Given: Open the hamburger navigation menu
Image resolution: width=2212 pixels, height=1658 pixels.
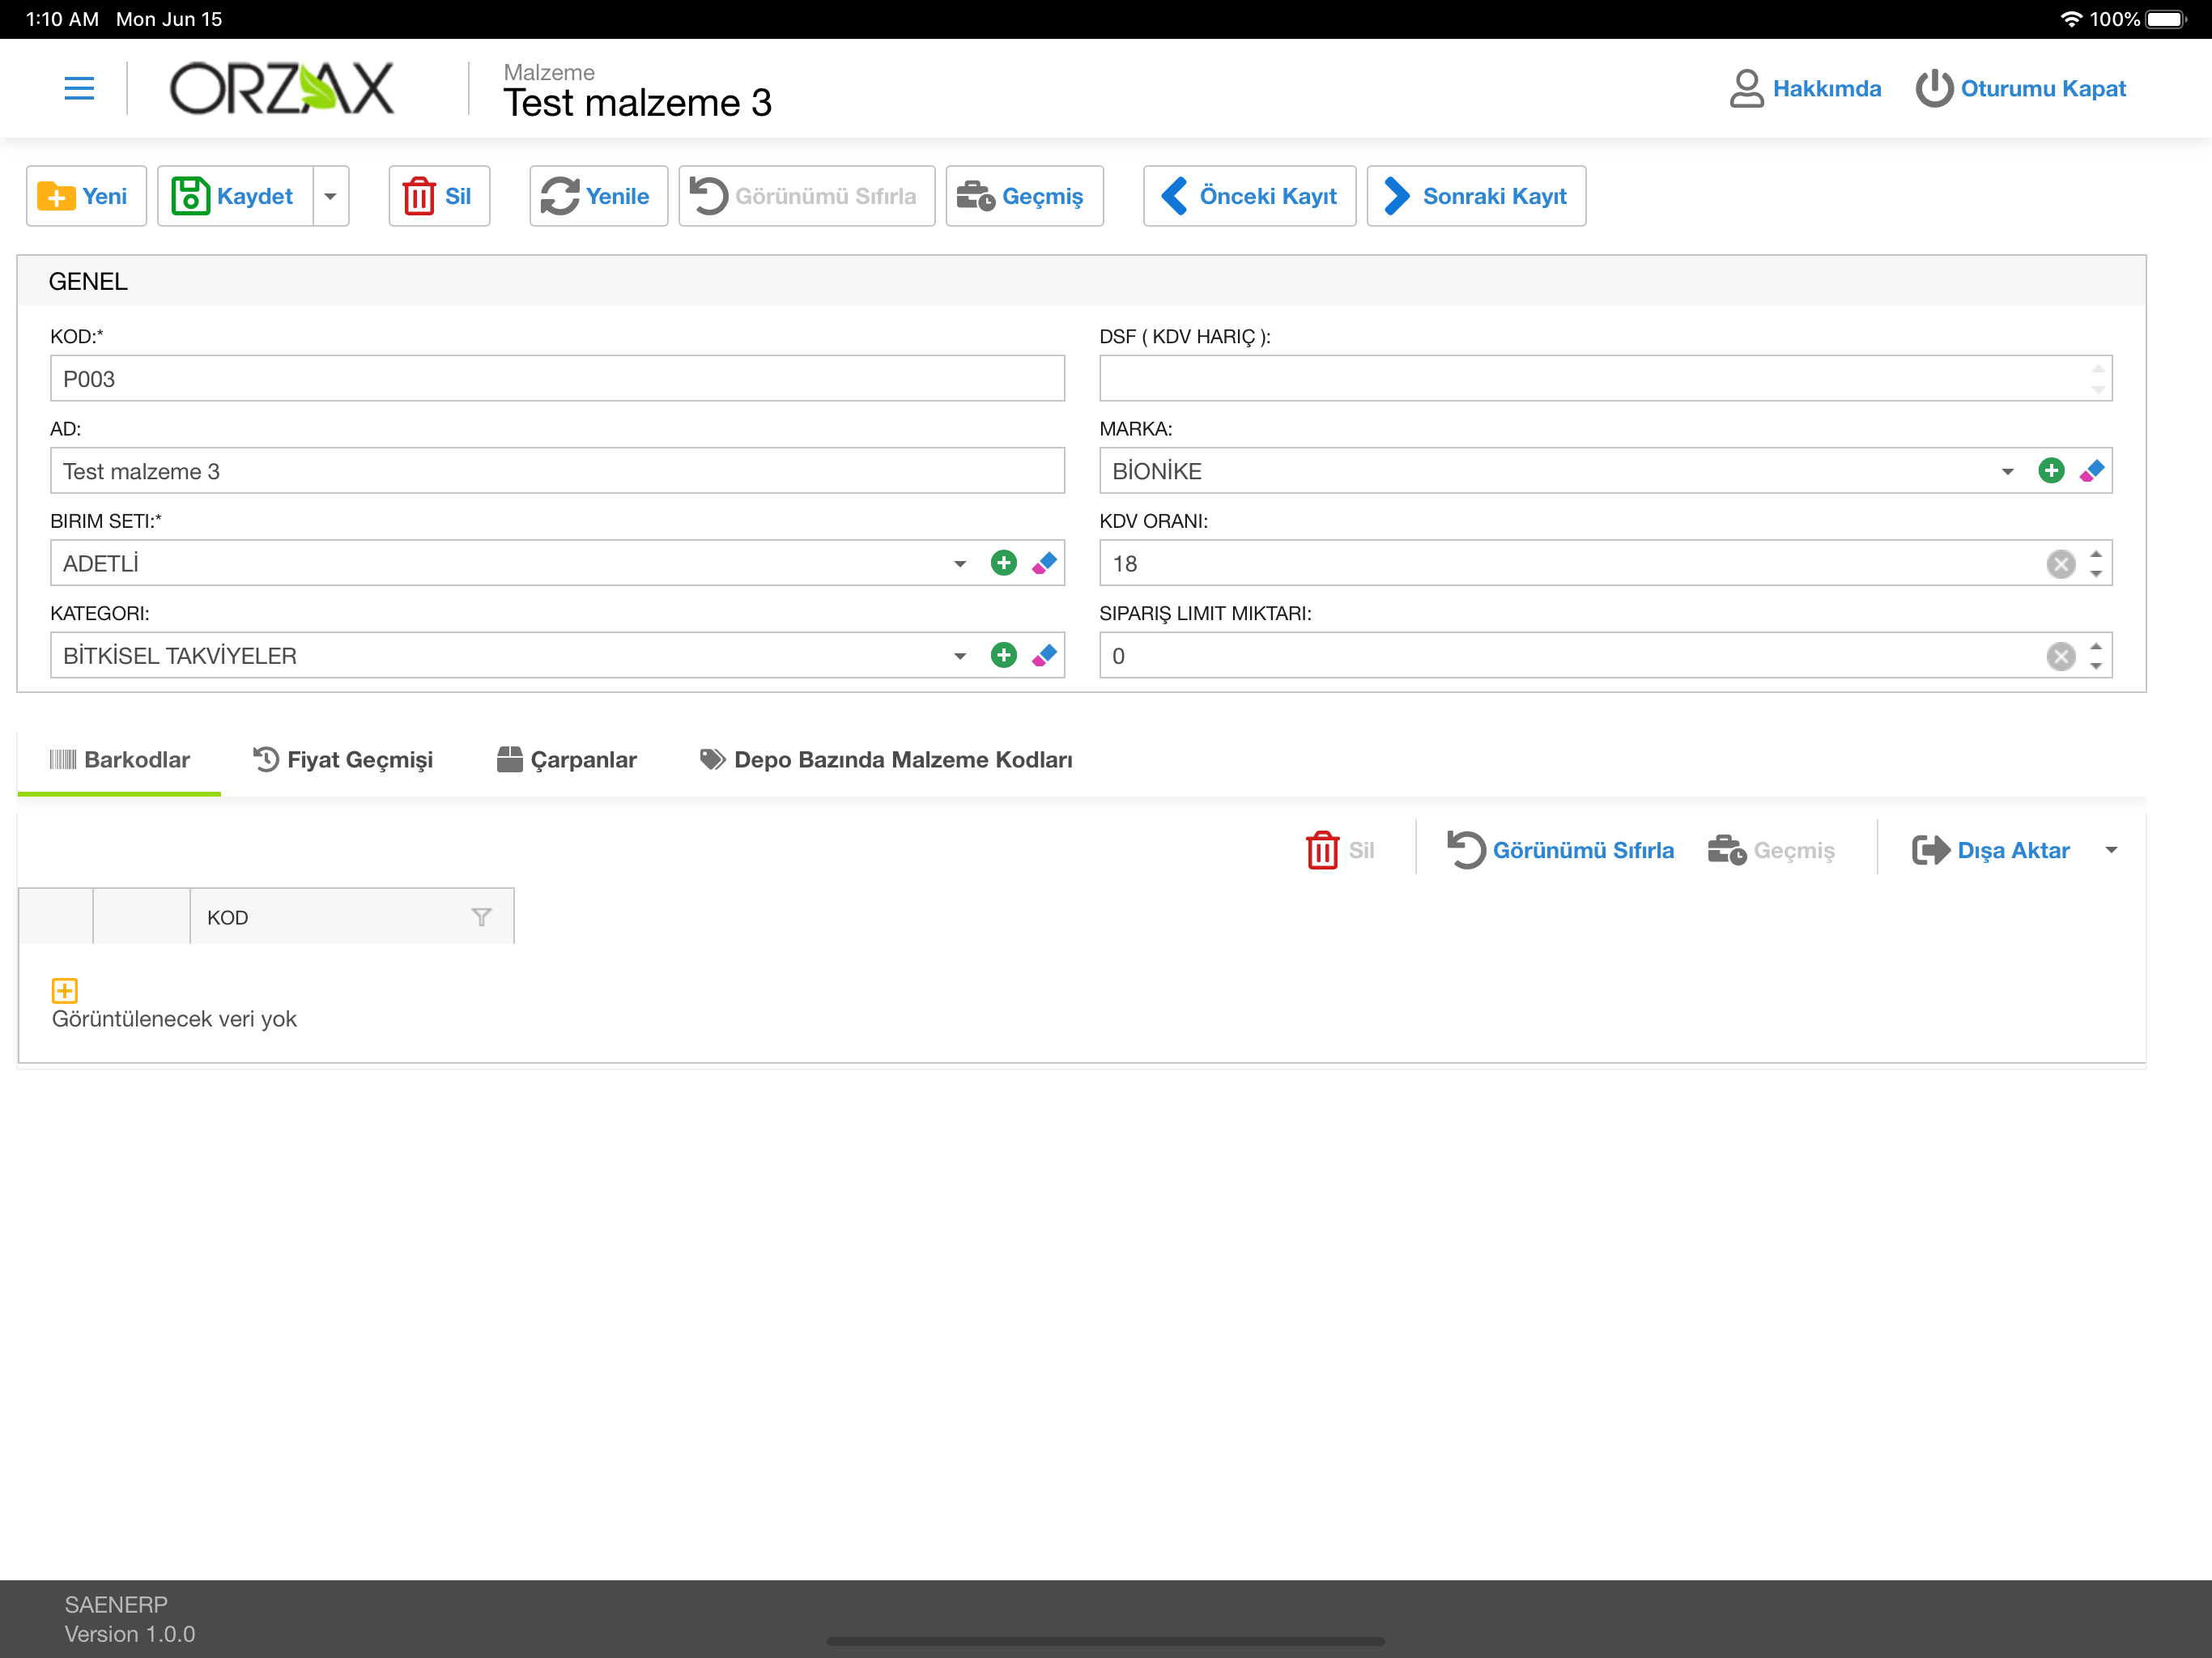Looking at the screenshot, I should pos(79,89).
